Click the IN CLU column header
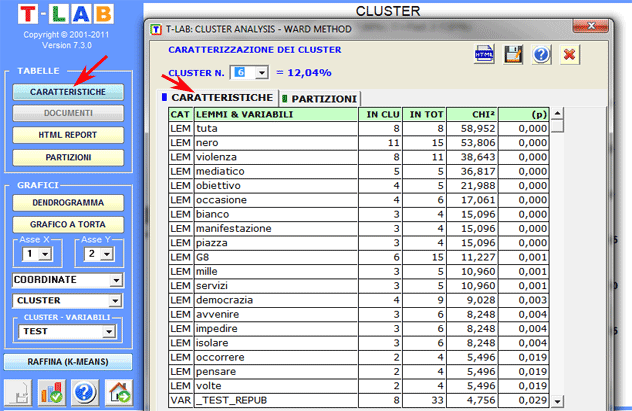 tap(380, 114)
